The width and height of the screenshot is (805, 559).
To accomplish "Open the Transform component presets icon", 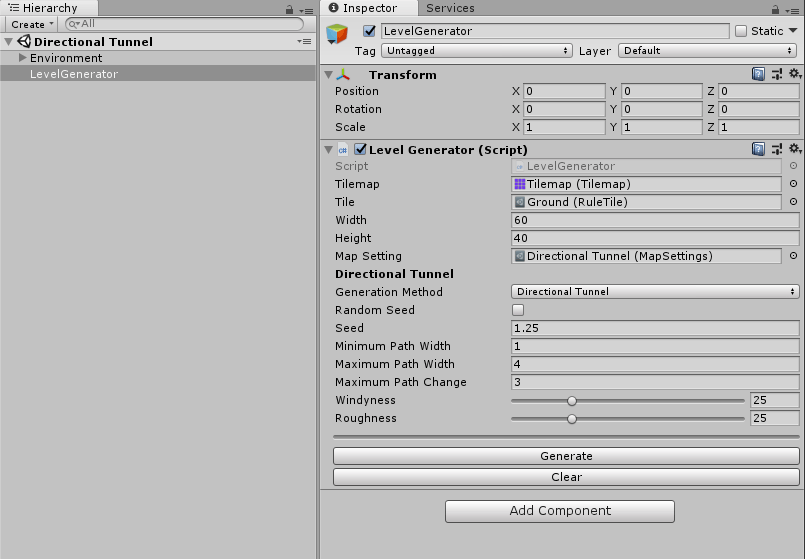I will pyautogui.click(x=777, y=74).
